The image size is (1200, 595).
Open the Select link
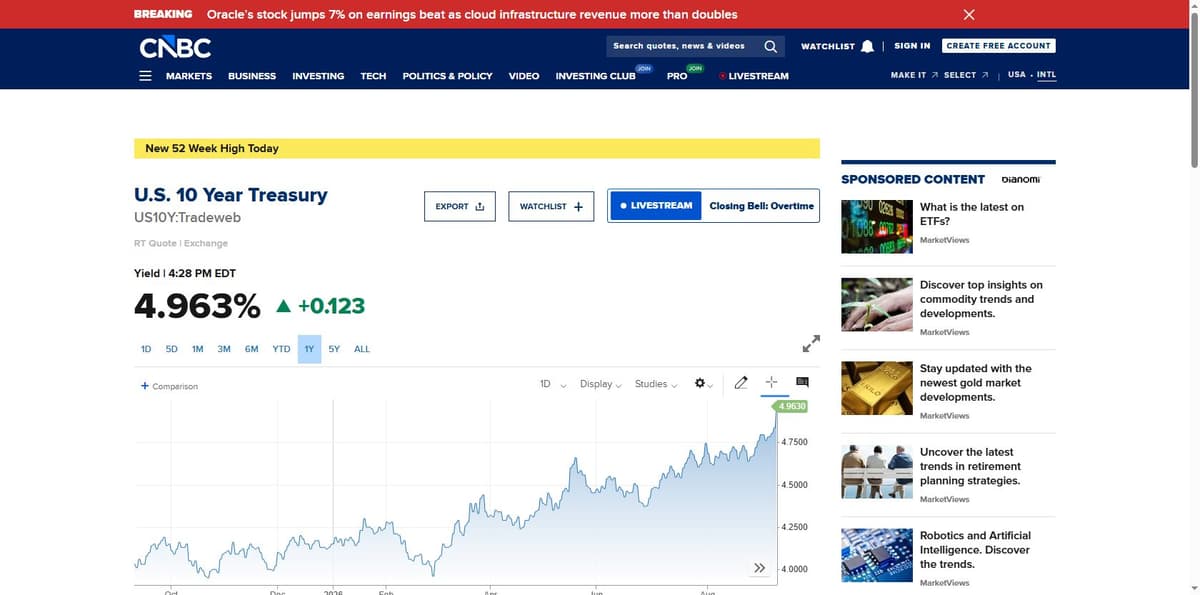click(966, 75)
